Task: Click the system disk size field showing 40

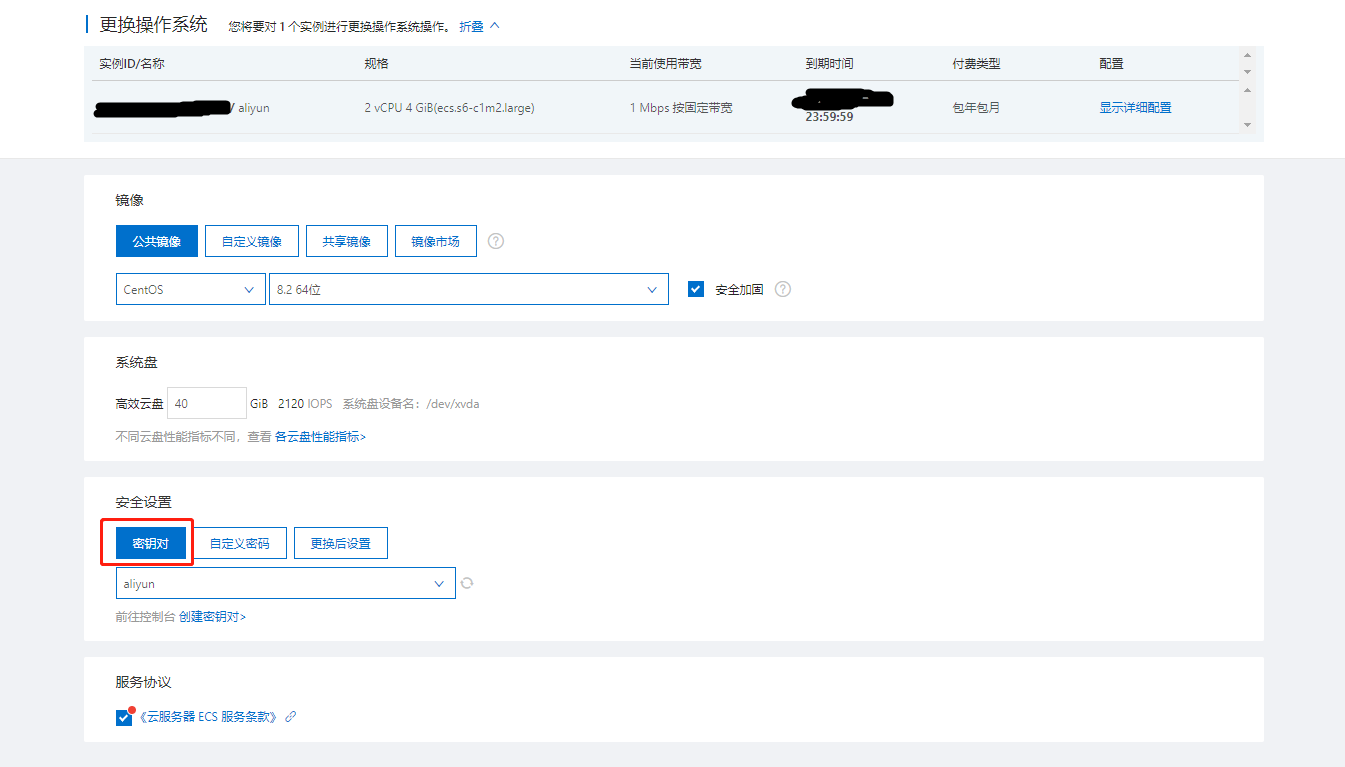Action: (x=207, y=403)
